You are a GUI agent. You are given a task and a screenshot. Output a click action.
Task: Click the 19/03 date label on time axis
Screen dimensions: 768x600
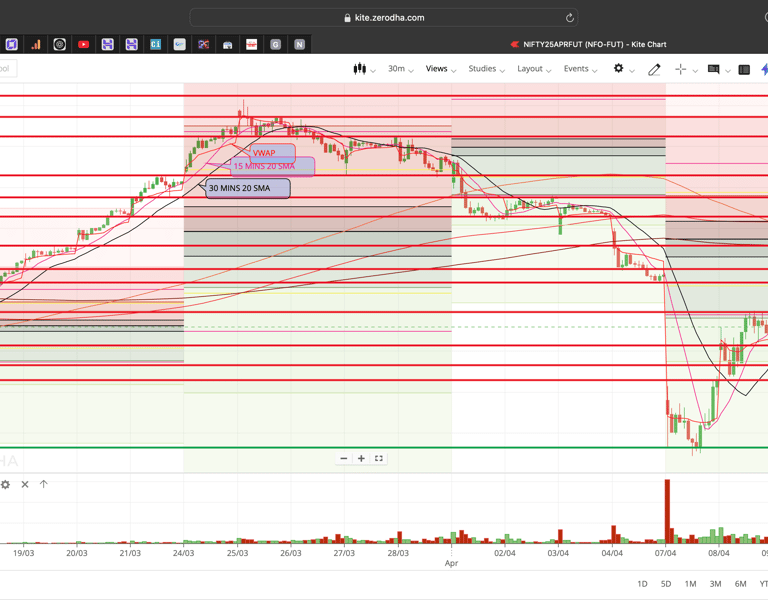[x=24, y=553]
